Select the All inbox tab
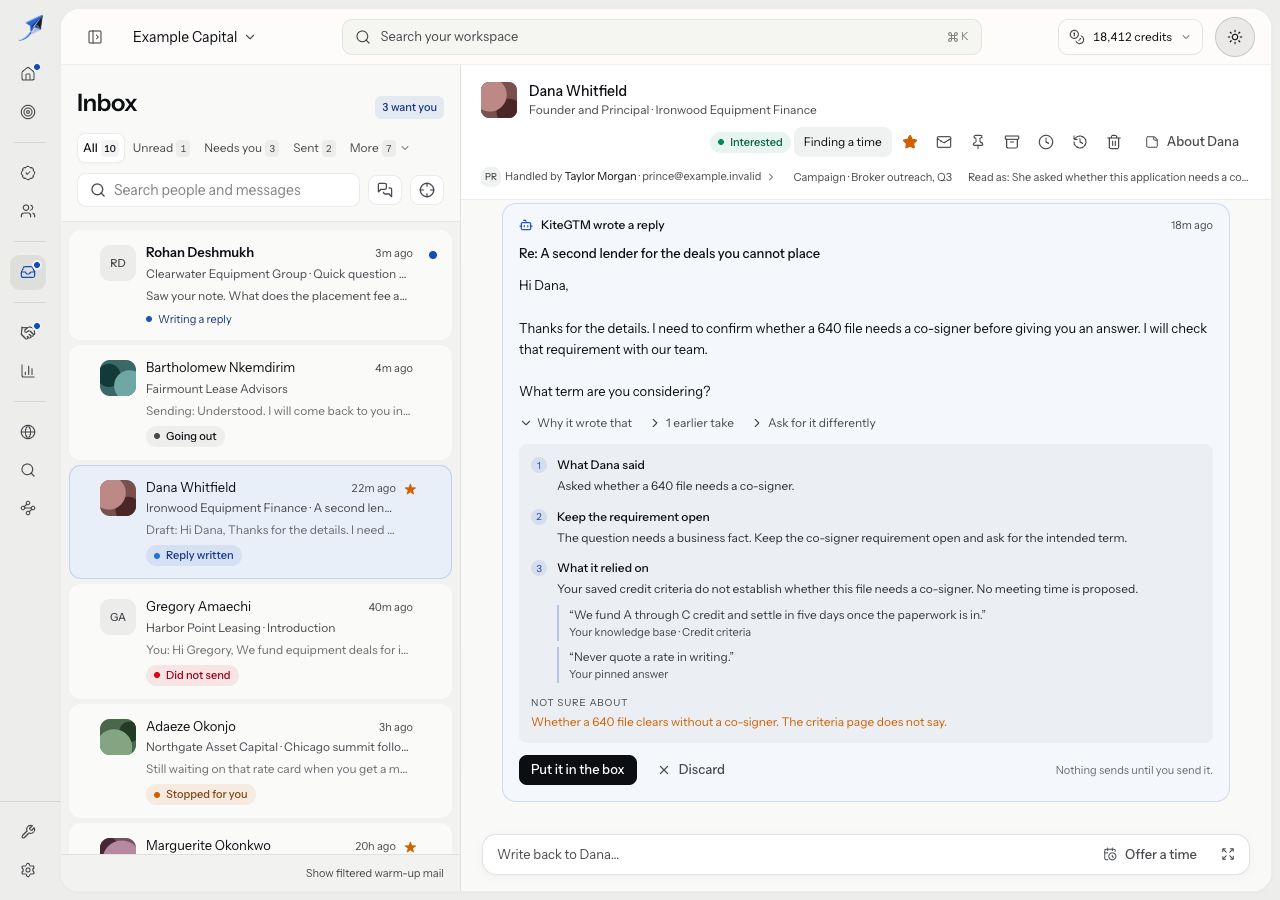Screen dimensions: 1280x900 click(x=100, y=148)
